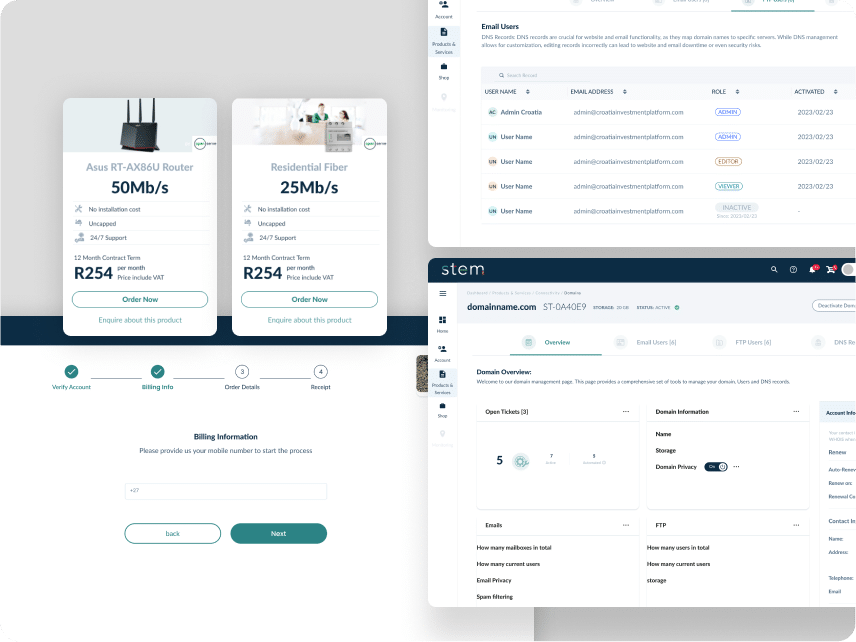
Task: Open the Domain Information three-dot menu
Action: [x=796, y=411]
